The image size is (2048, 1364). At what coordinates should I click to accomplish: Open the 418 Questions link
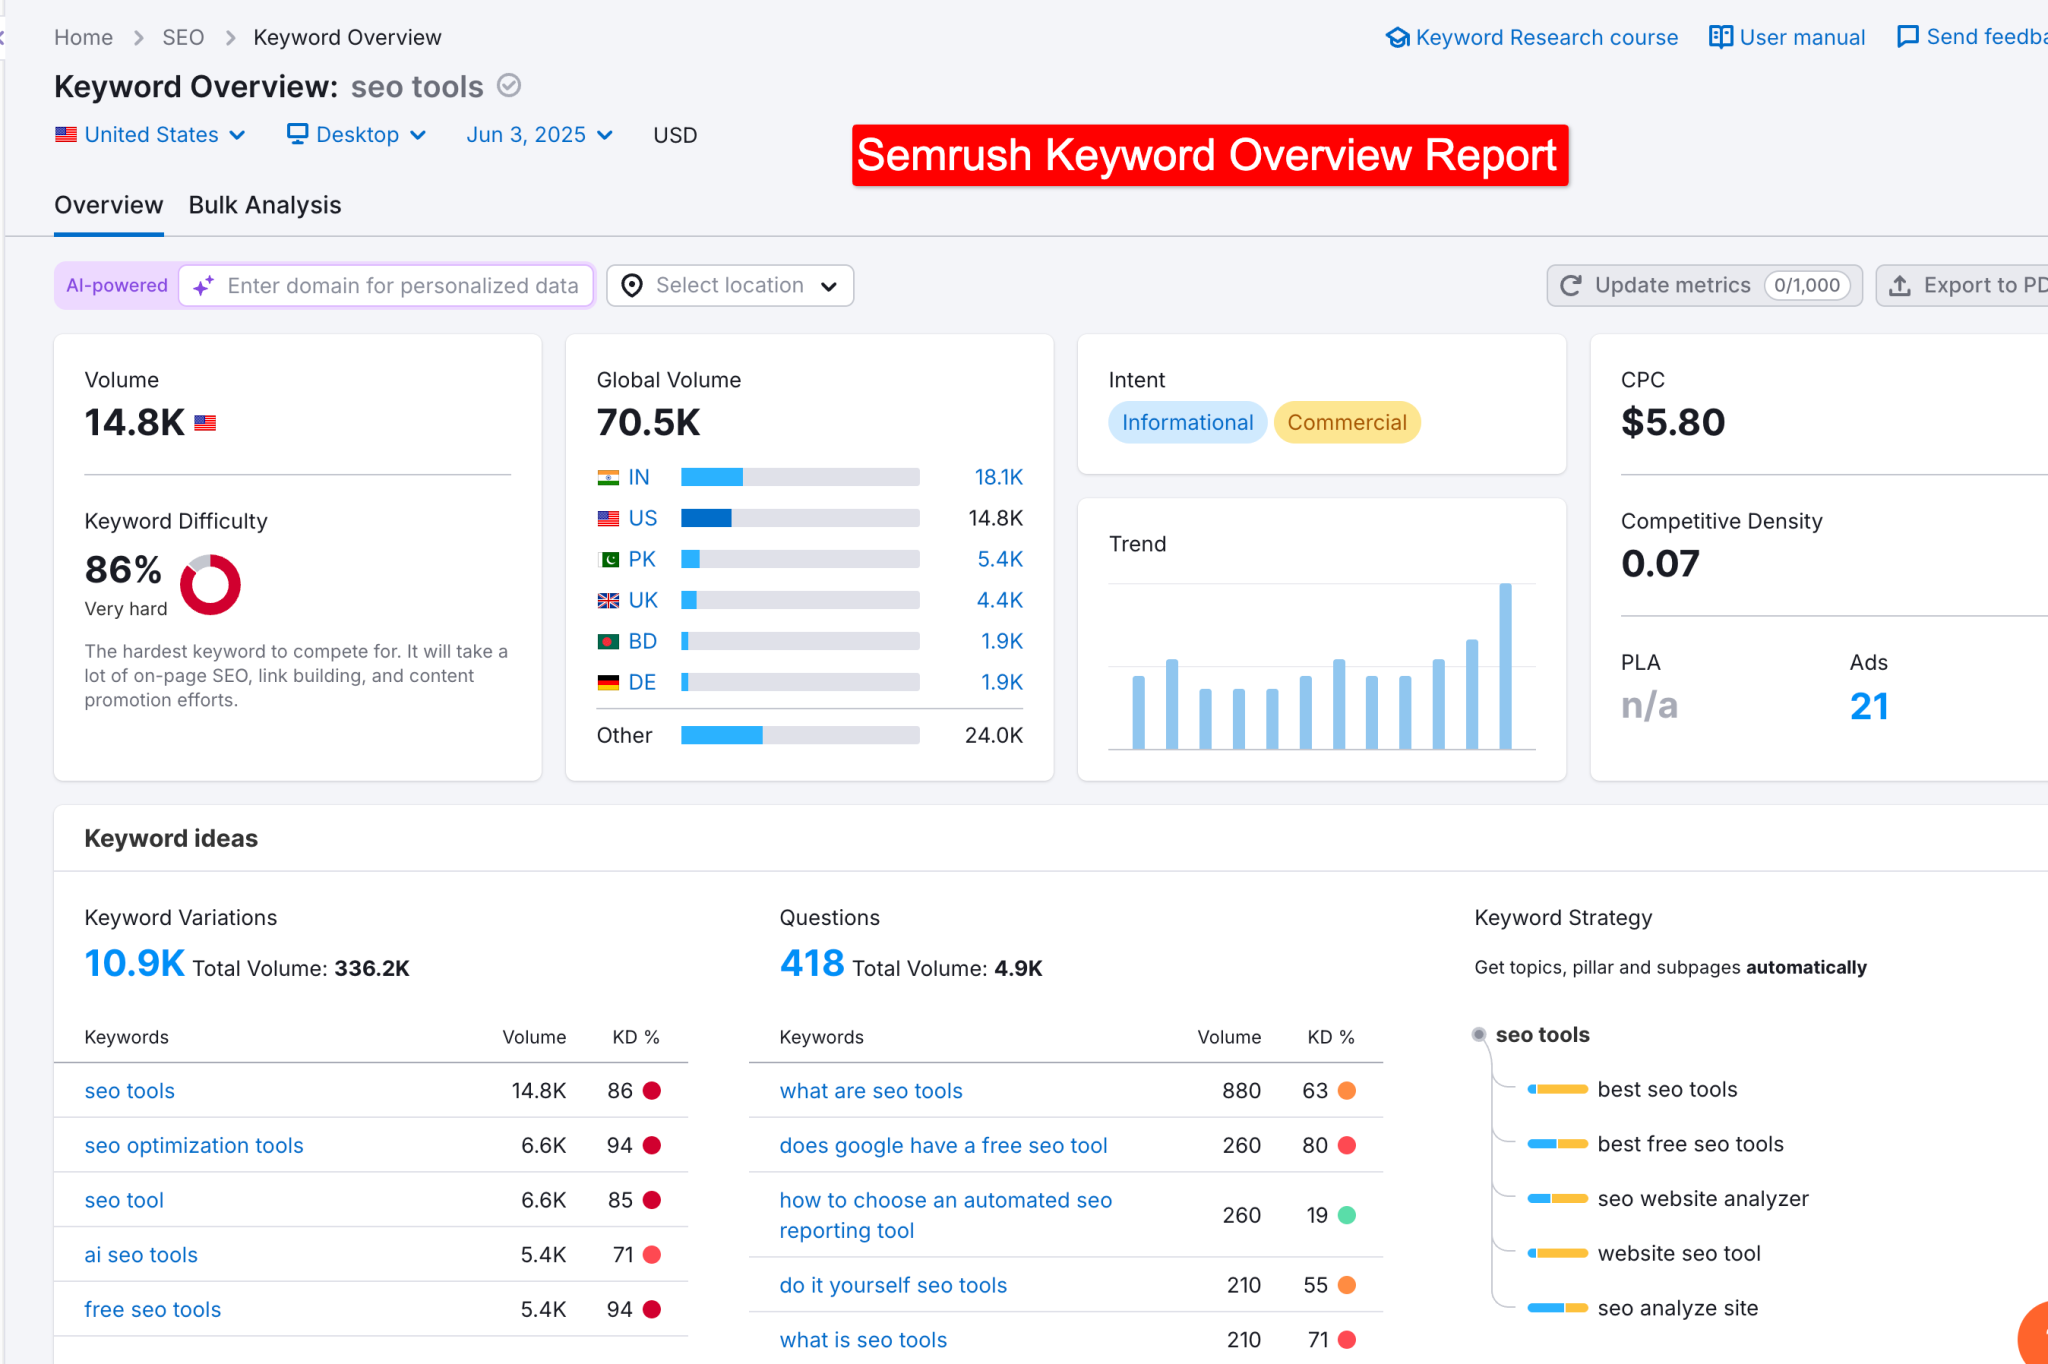point(812,963)
